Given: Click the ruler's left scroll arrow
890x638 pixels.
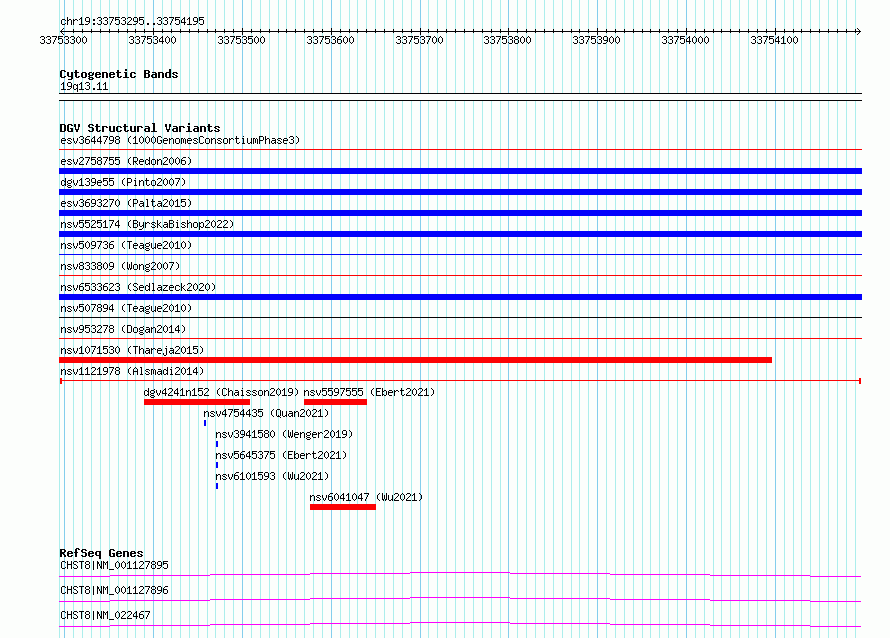Looking at the screenshot, I should click(62, 31).
